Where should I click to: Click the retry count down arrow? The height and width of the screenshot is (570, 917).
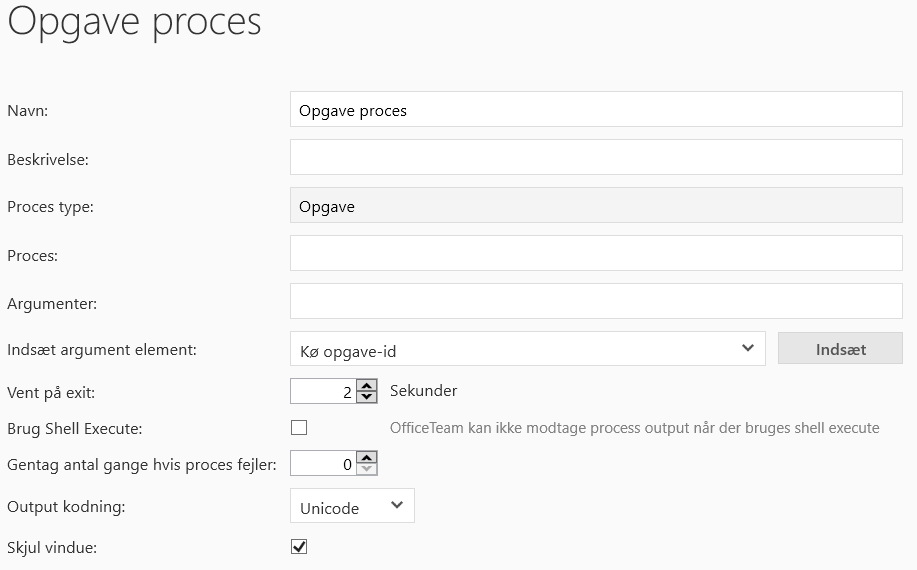click(367, 469)
